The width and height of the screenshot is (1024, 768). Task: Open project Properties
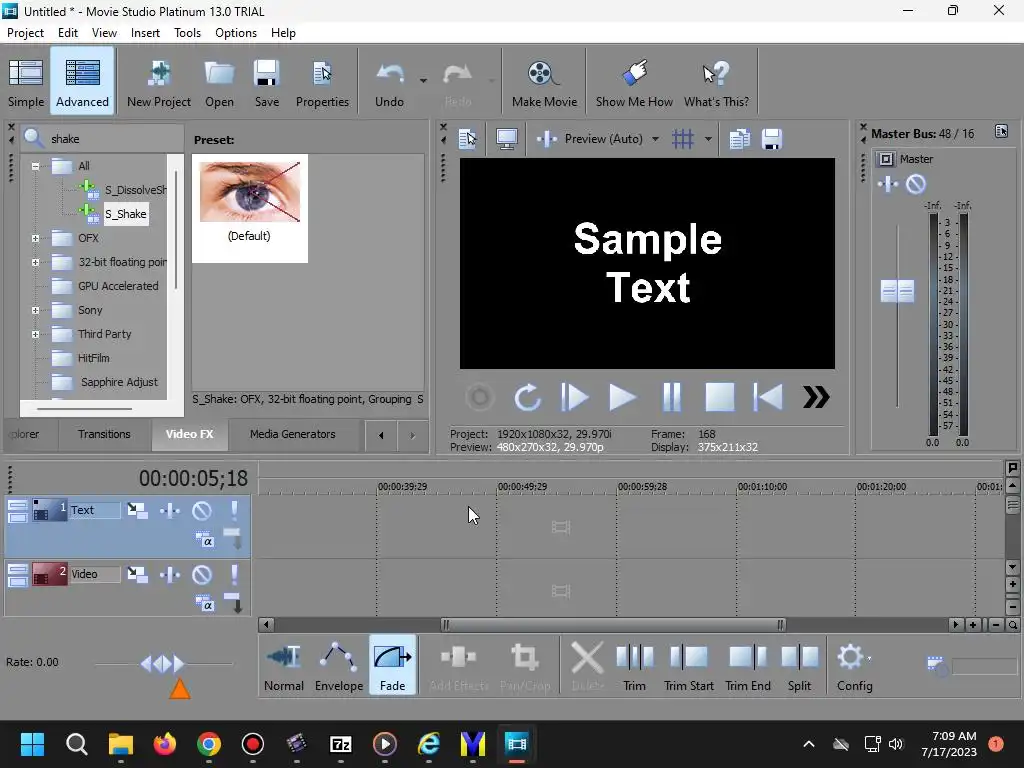pyautogui.click(x=322, y=82)
